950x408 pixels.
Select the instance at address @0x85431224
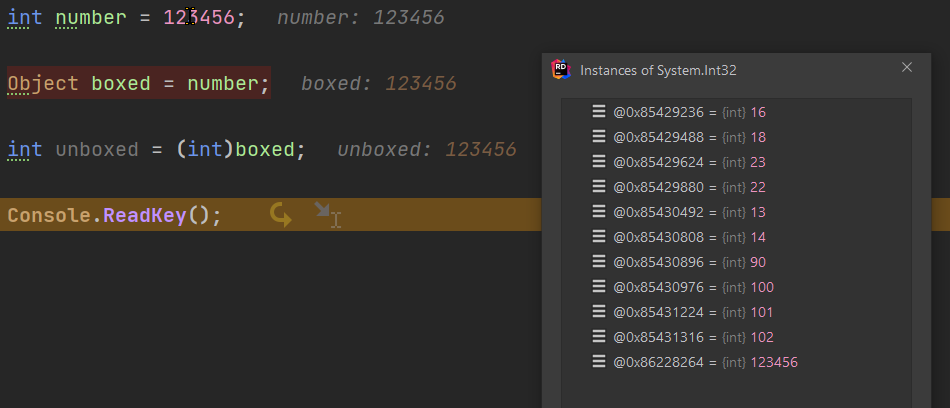661,312
